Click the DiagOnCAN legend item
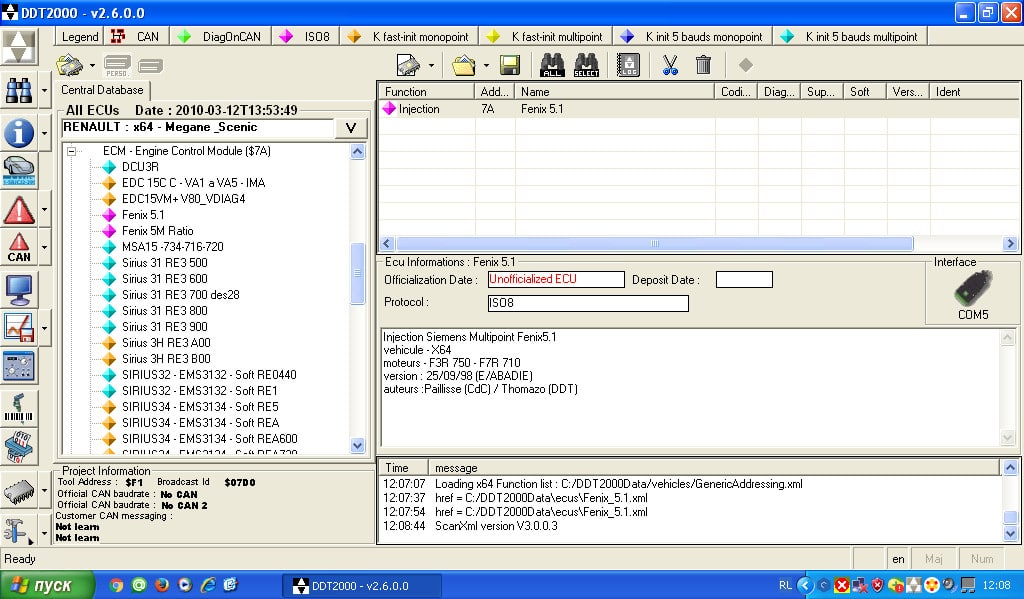This screenshot has height=599, width=1024. click(219, 37)
